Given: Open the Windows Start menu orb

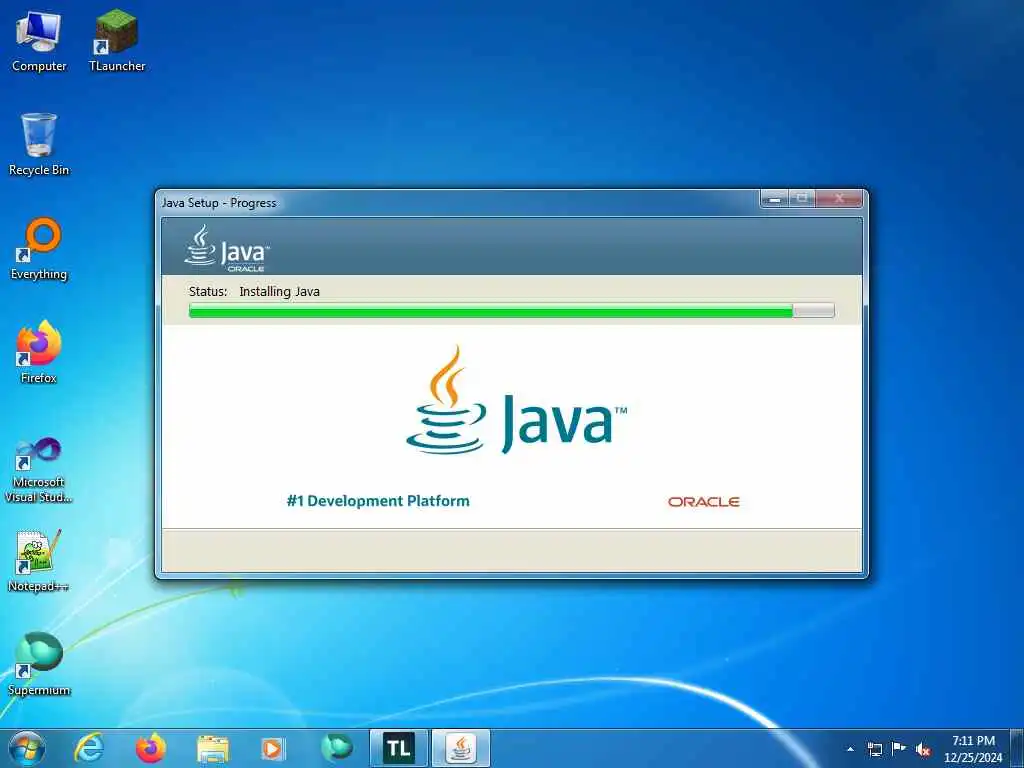Looking at the screenshot, I should [x=27, y=748].
